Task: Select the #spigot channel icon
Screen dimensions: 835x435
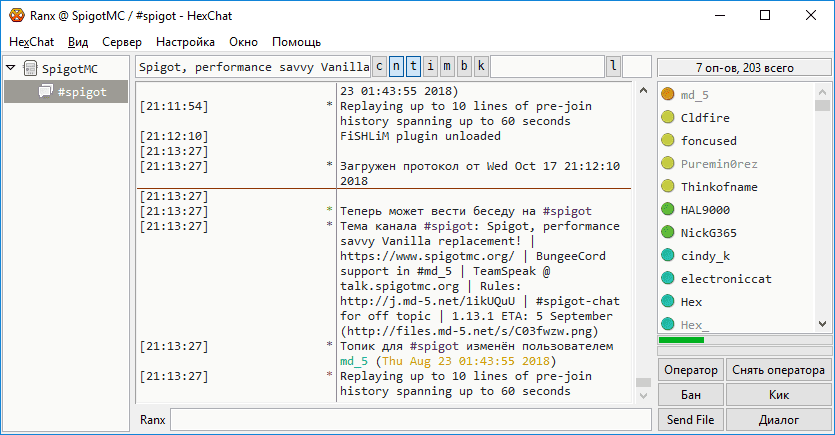Action: [46, 92]
